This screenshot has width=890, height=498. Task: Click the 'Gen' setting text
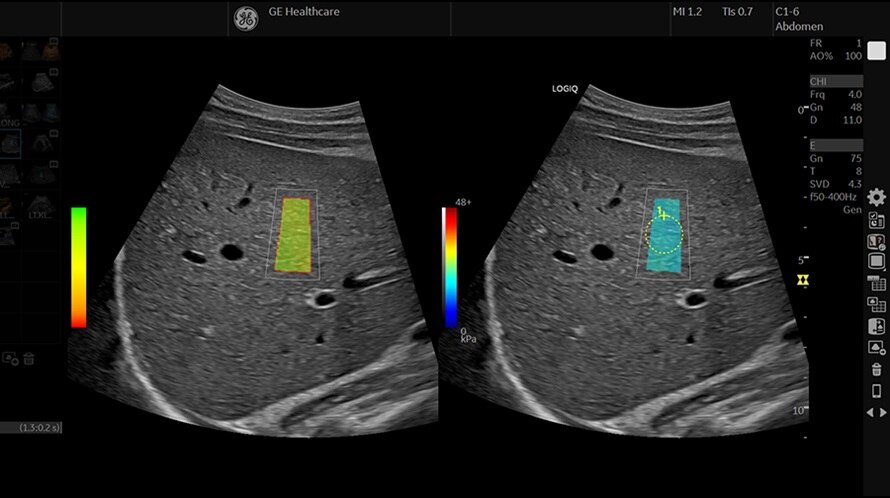tap(852, 210)
